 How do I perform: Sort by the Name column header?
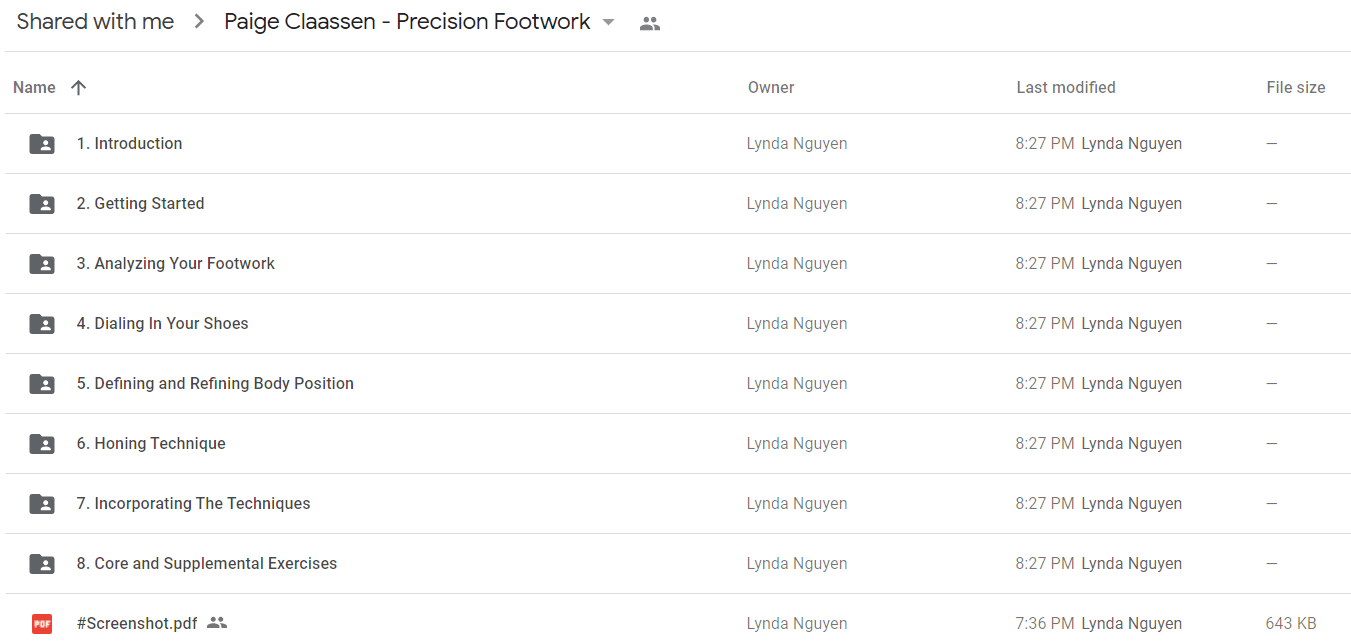34,88
